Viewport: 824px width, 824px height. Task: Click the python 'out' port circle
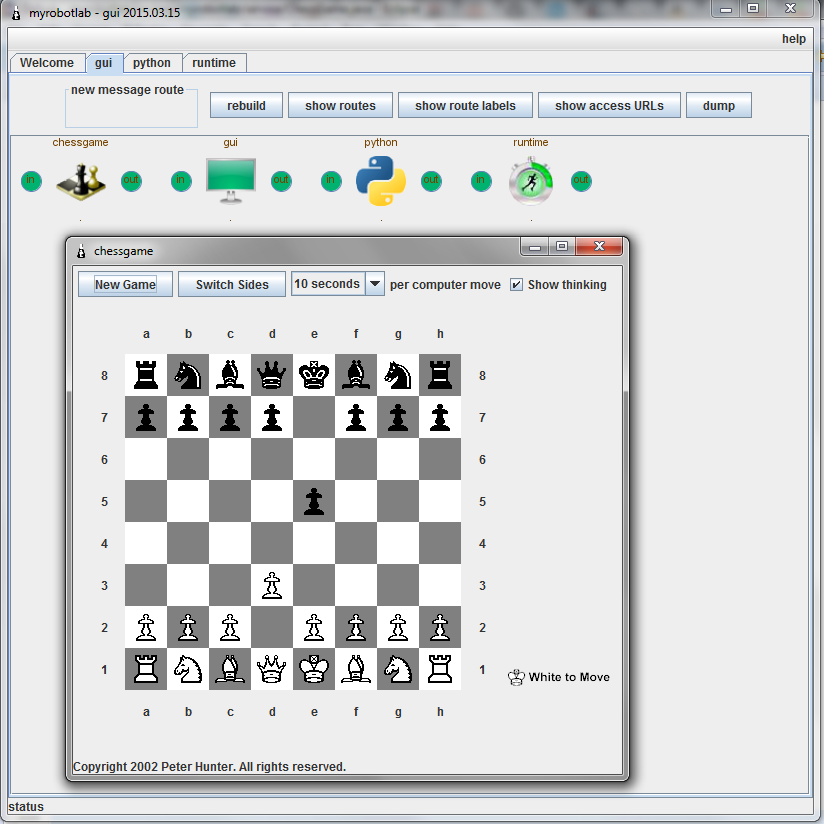(431, 181)
